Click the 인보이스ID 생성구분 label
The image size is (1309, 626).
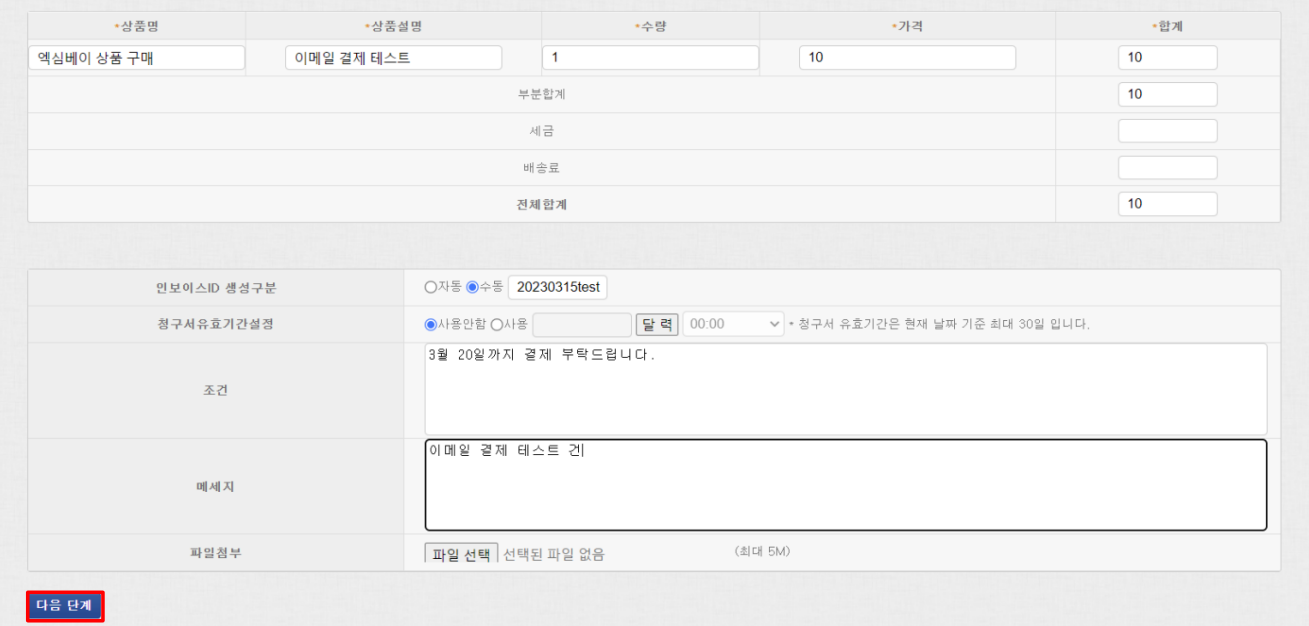216,288
